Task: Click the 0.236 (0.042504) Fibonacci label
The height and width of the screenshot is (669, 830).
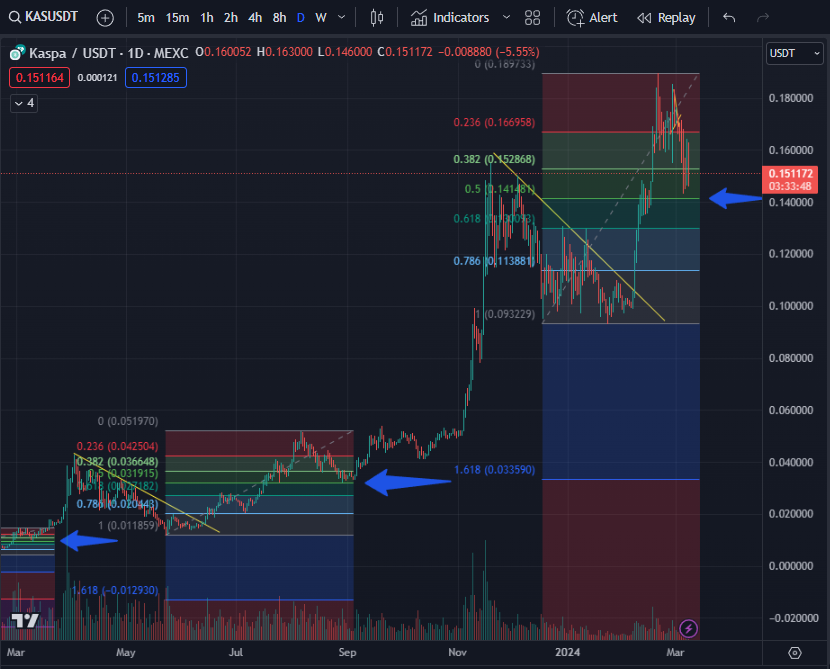Action: 117,446
